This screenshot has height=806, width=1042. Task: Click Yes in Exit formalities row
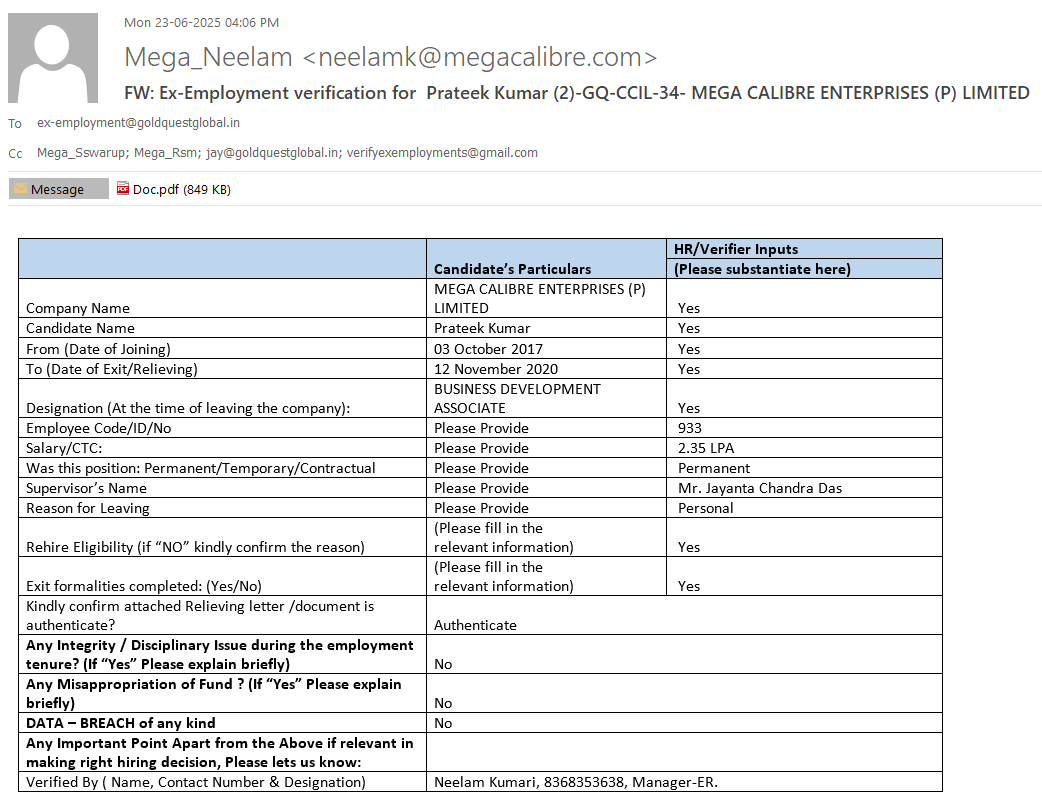[x=688, y=586]
